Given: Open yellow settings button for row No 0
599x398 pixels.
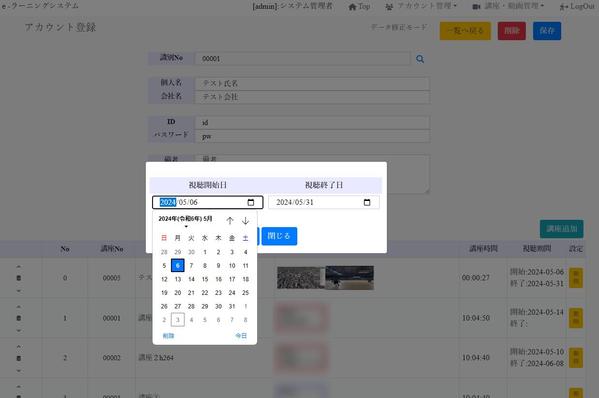Looking at the screenshot, I should click(x=576, y=278).
